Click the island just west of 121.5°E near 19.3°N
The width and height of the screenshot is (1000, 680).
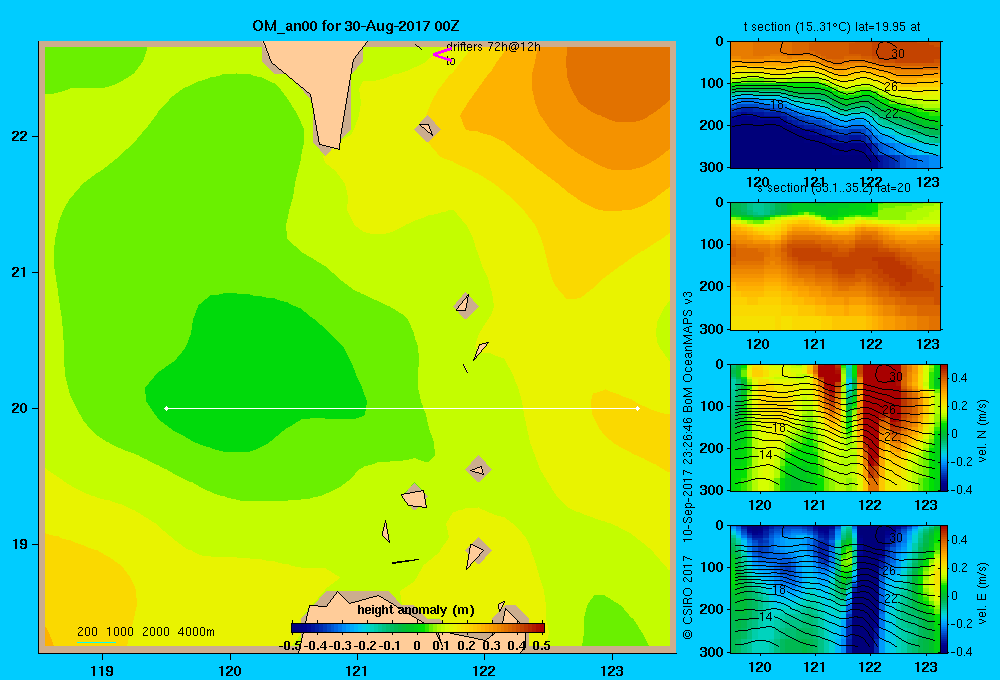415,497
